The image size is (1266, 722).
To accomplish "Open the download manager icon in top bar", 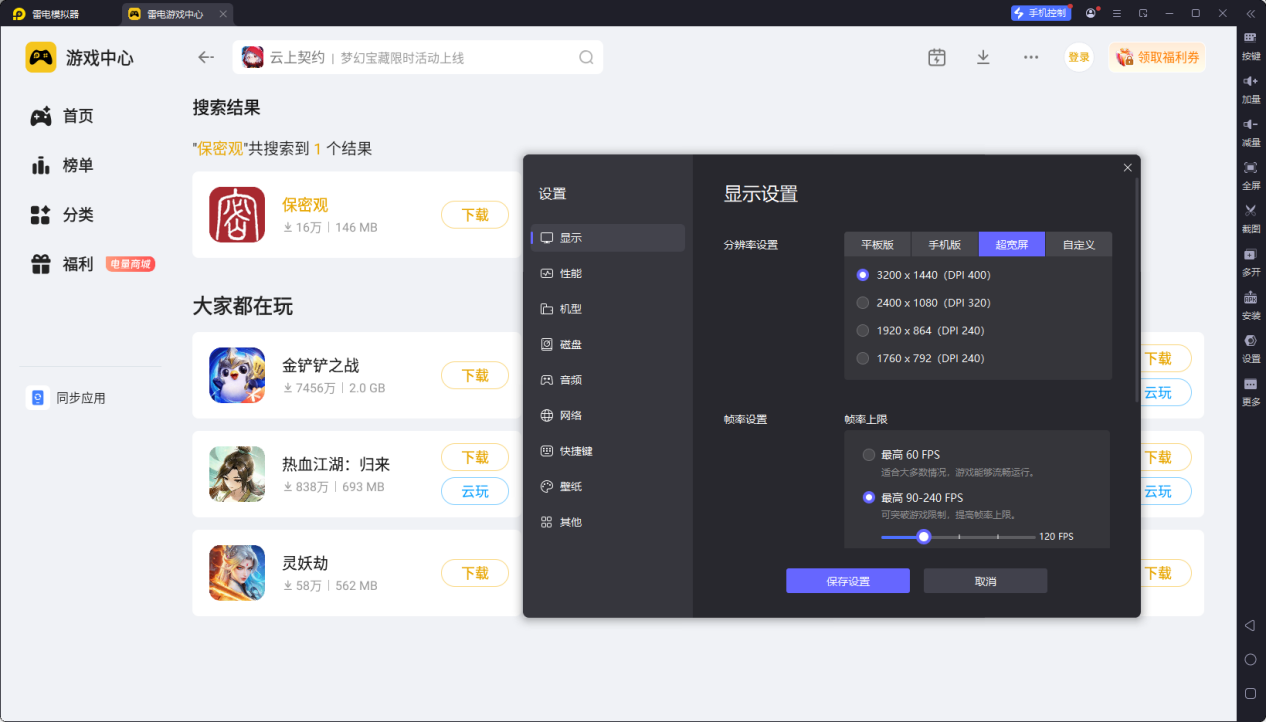I will pyautogui.click(x=983, y=57).
